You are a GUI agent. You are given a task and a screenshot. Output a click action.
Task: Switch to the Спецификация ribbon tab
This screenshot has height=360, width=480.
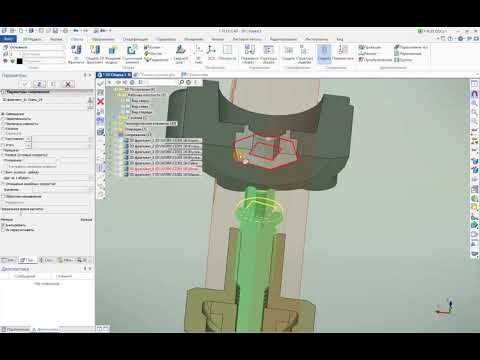tap(135, 39)
